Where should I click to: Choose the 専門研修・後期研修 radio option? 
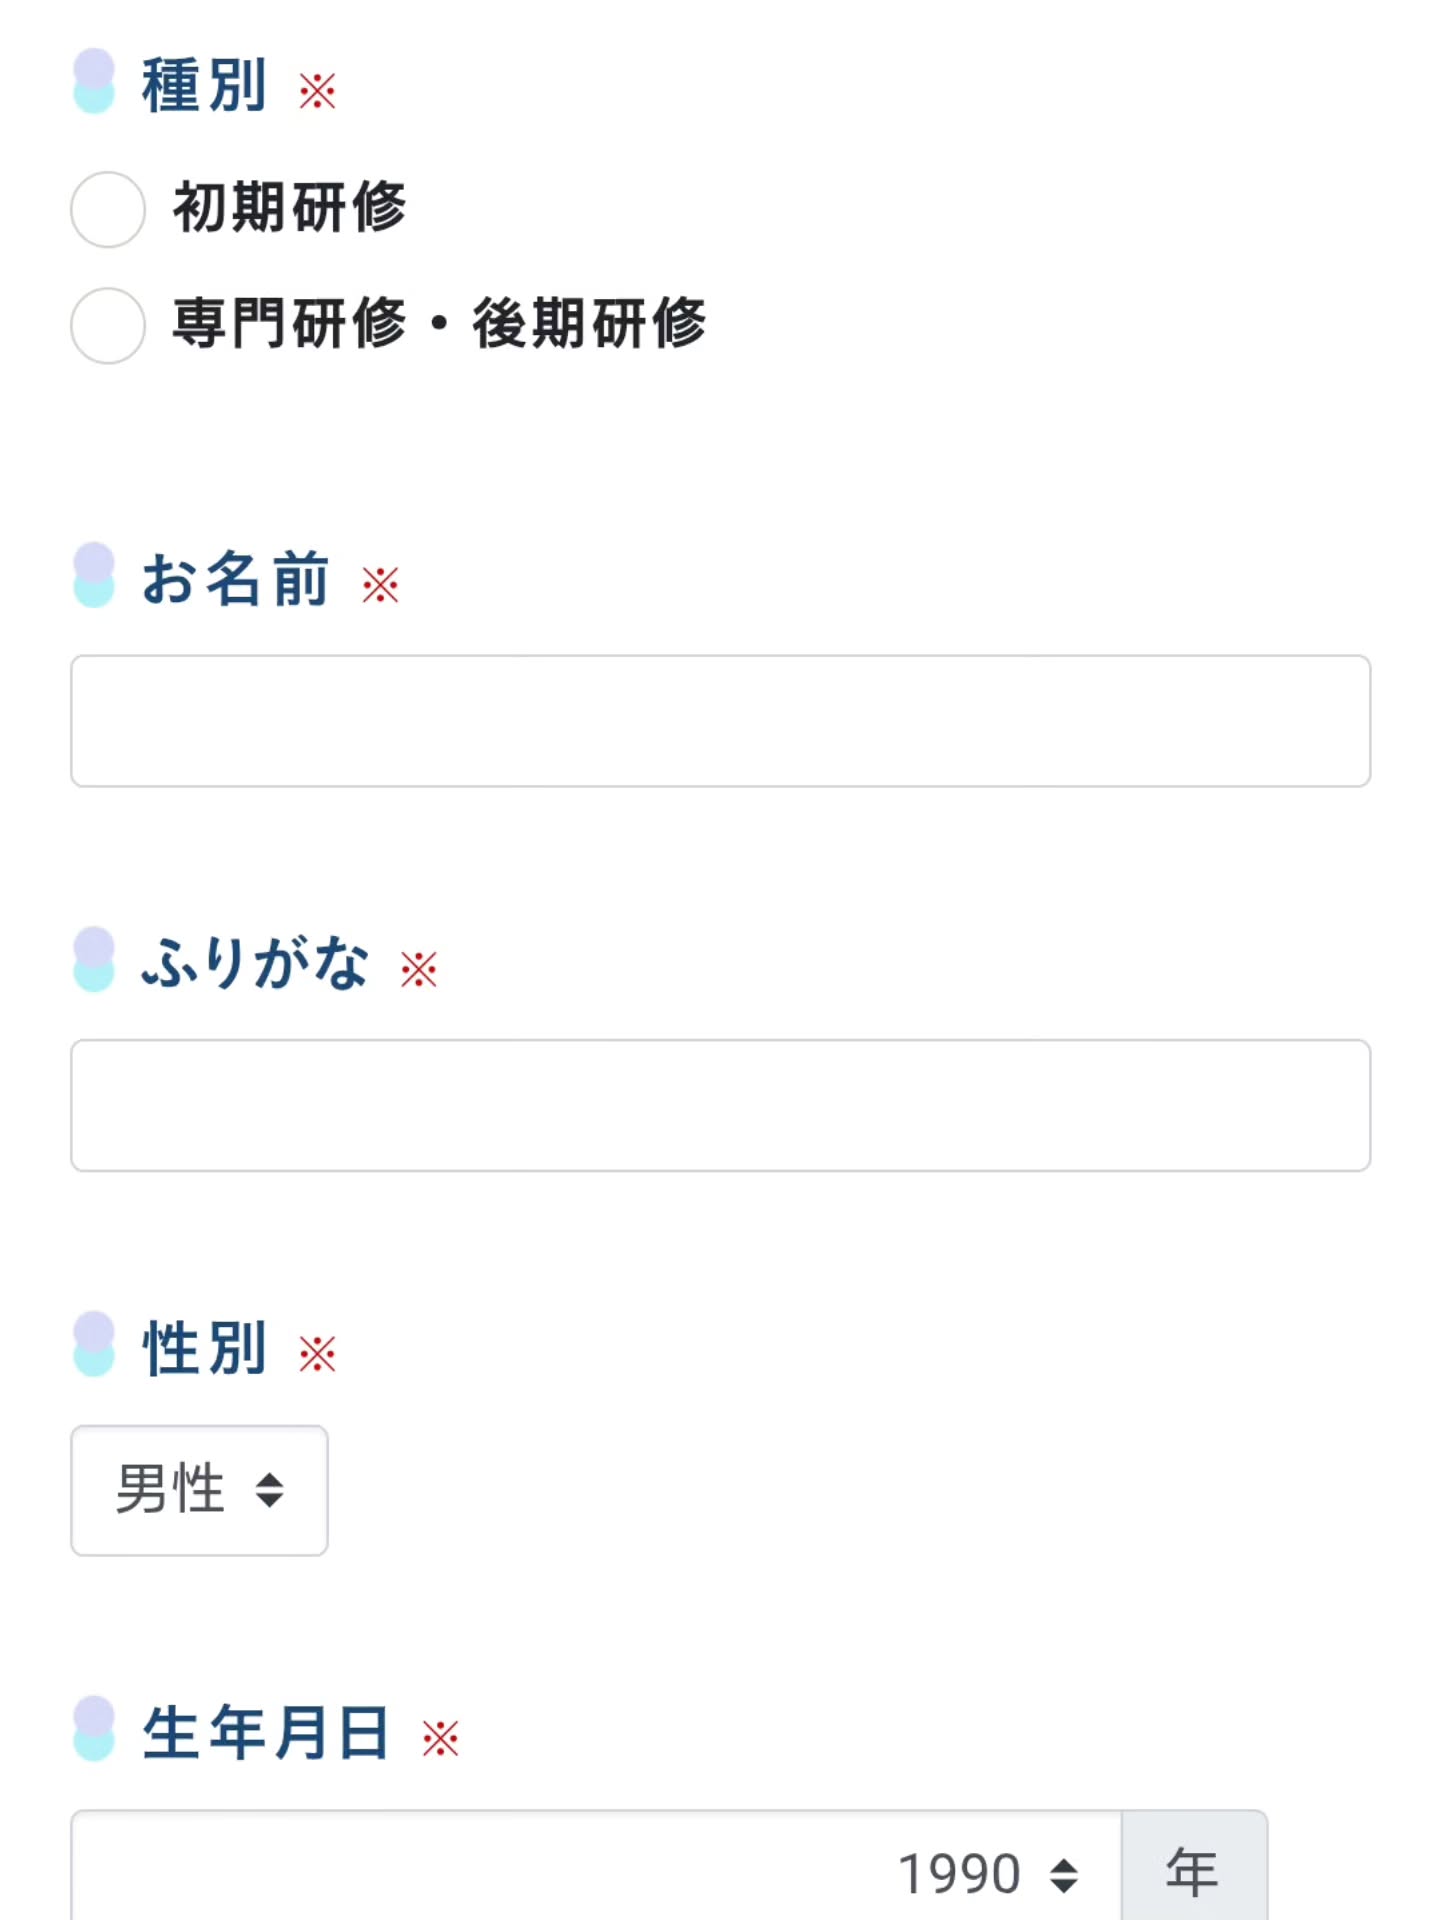tap(108, 325)
